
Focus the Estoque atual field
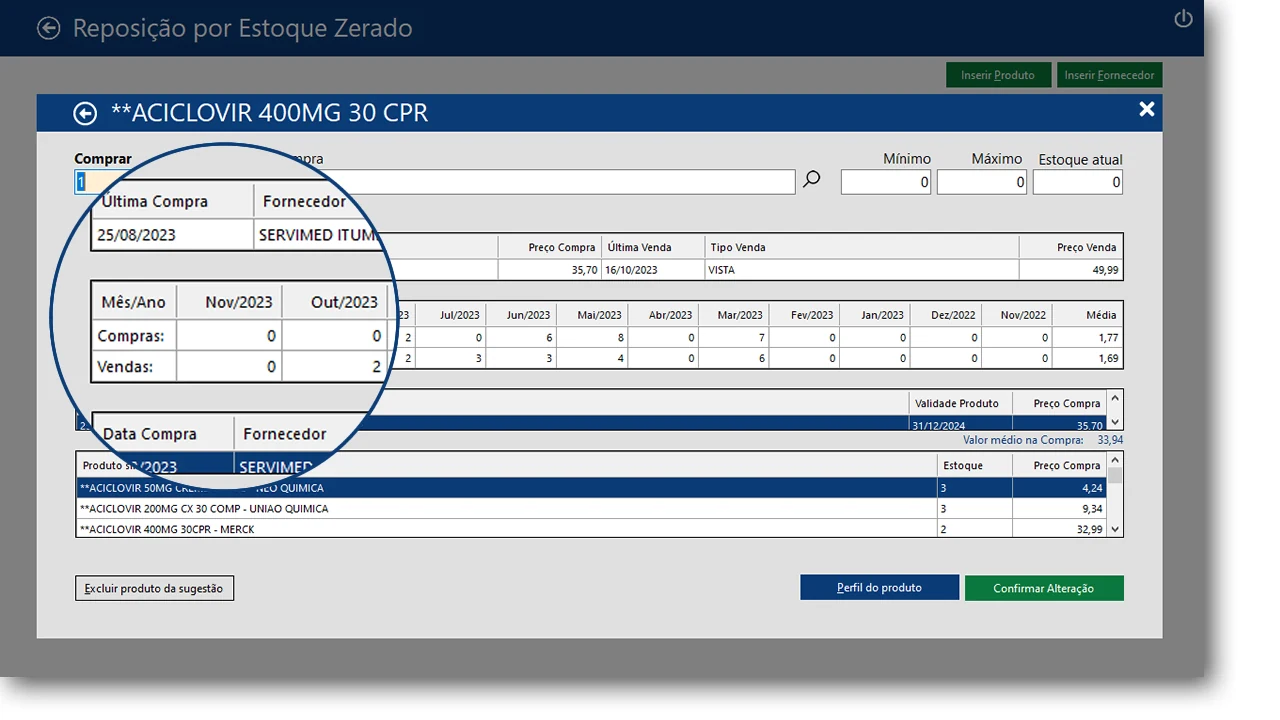point(1078,182)
